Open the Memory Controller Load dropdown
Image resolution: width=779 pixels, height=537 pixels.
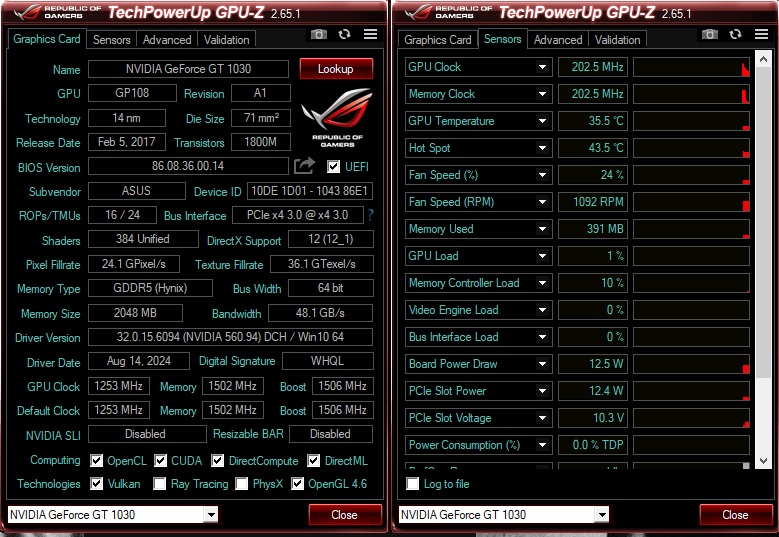pyautogui.click(x=543, y=283)
